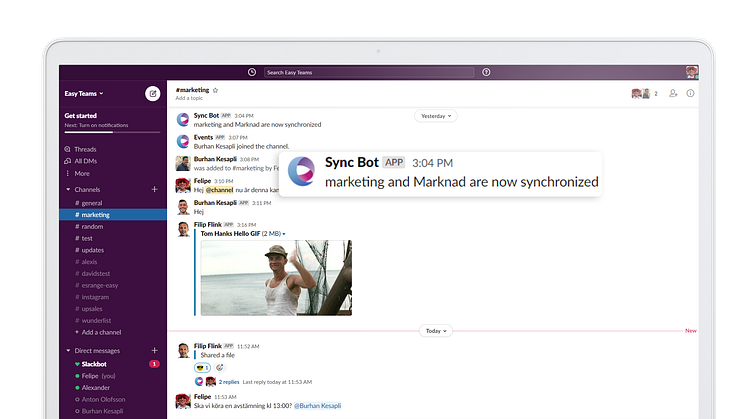The width and height of the screenshot is (746, 419).
Task: Open channel details info icon
Action: pos(690,94)
